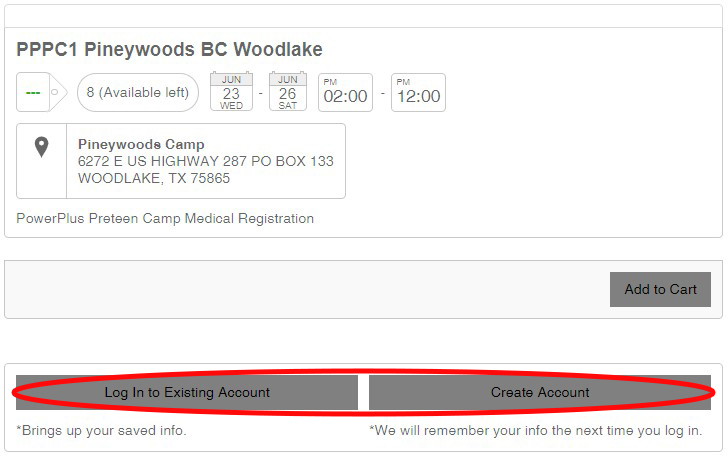The image size is (728, 457).
Task: Click the 02:00 PM start time box
Action: tap(345, 92)
